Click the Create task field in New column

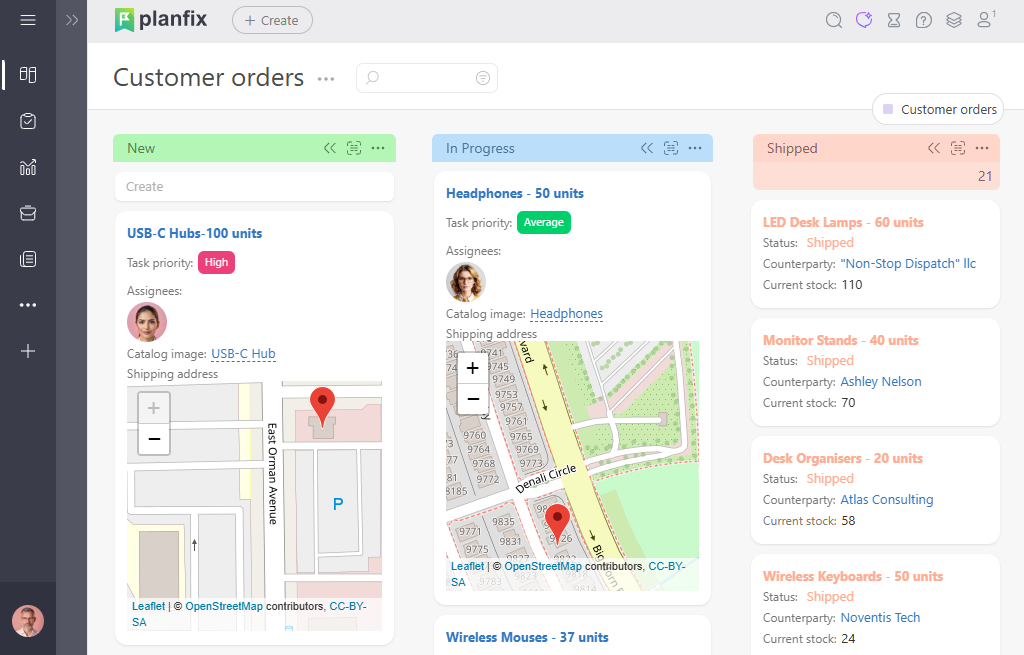point(254,187)
